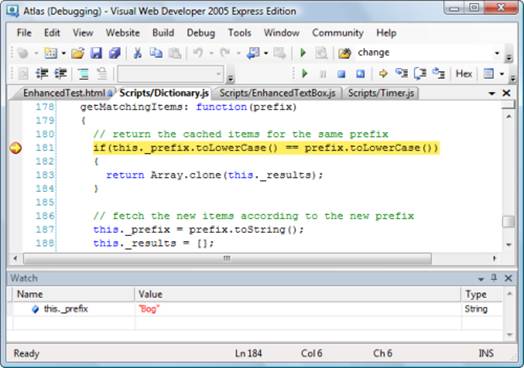The width and height of the screenshot is (524, 368).
Task: Click the empty watch row name field
Action: pyautogui.click(x=74, y=323)
